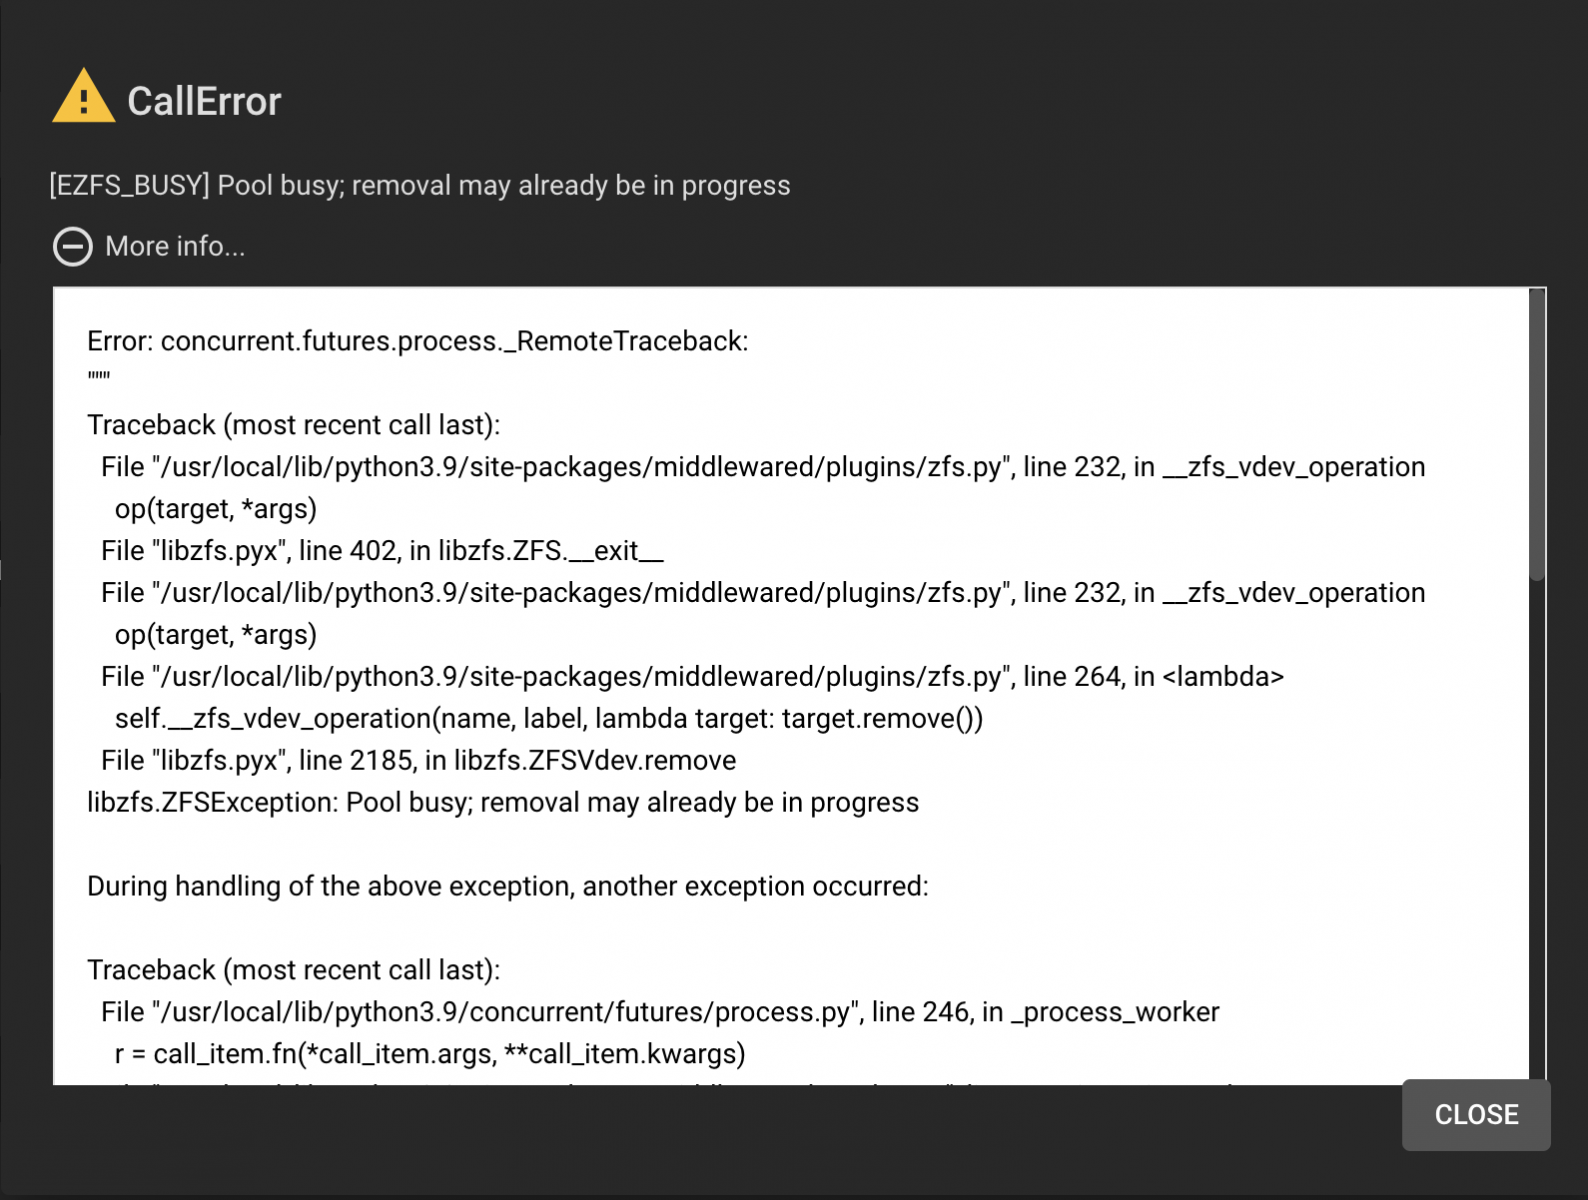
Task: Click the target.remove() lambda code line
Action: pos(549,719)
